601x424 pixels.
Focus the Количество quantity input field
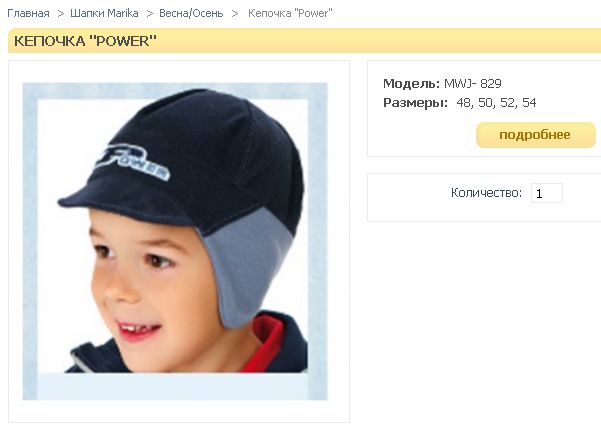(547, 193)
